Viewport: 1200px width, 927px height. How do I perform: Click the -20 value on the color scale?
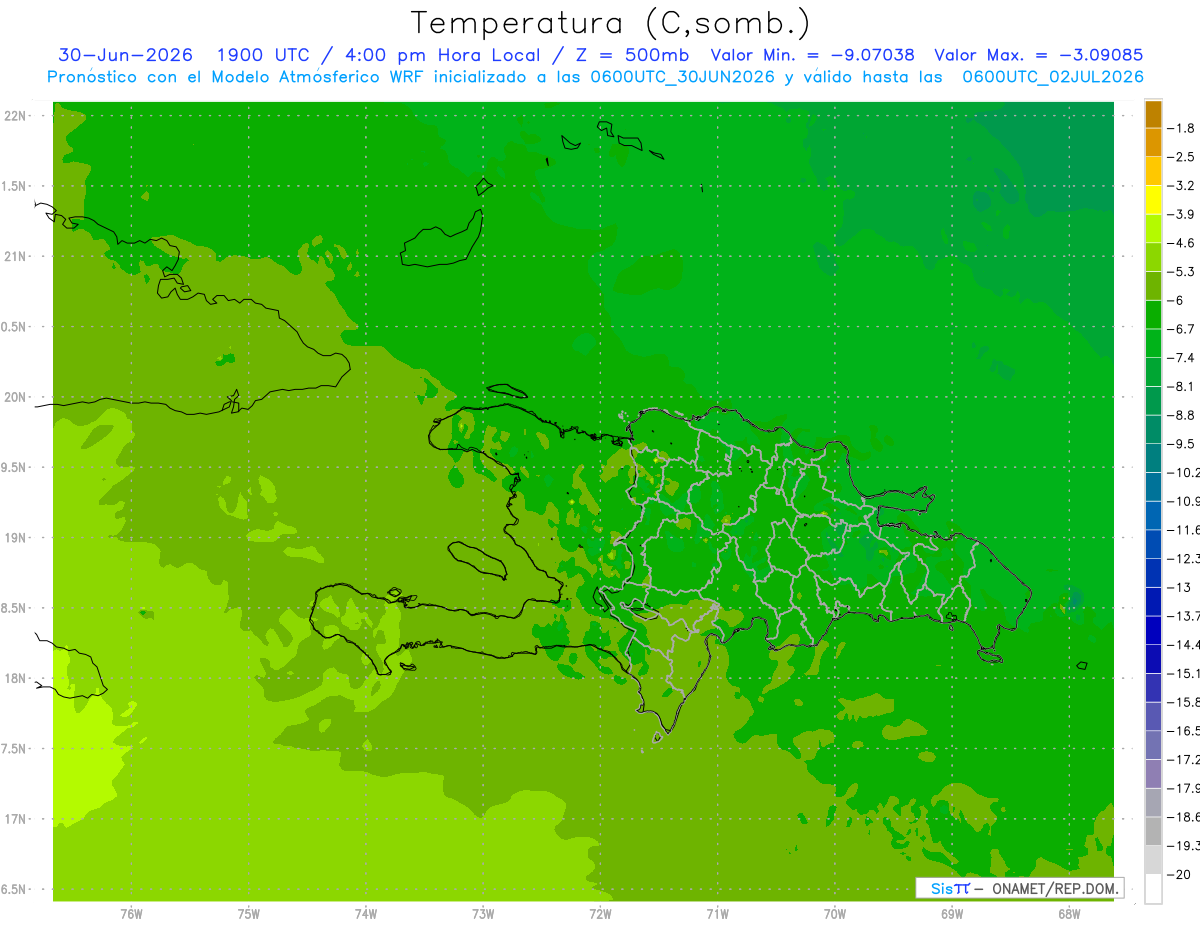(1179, 875)
